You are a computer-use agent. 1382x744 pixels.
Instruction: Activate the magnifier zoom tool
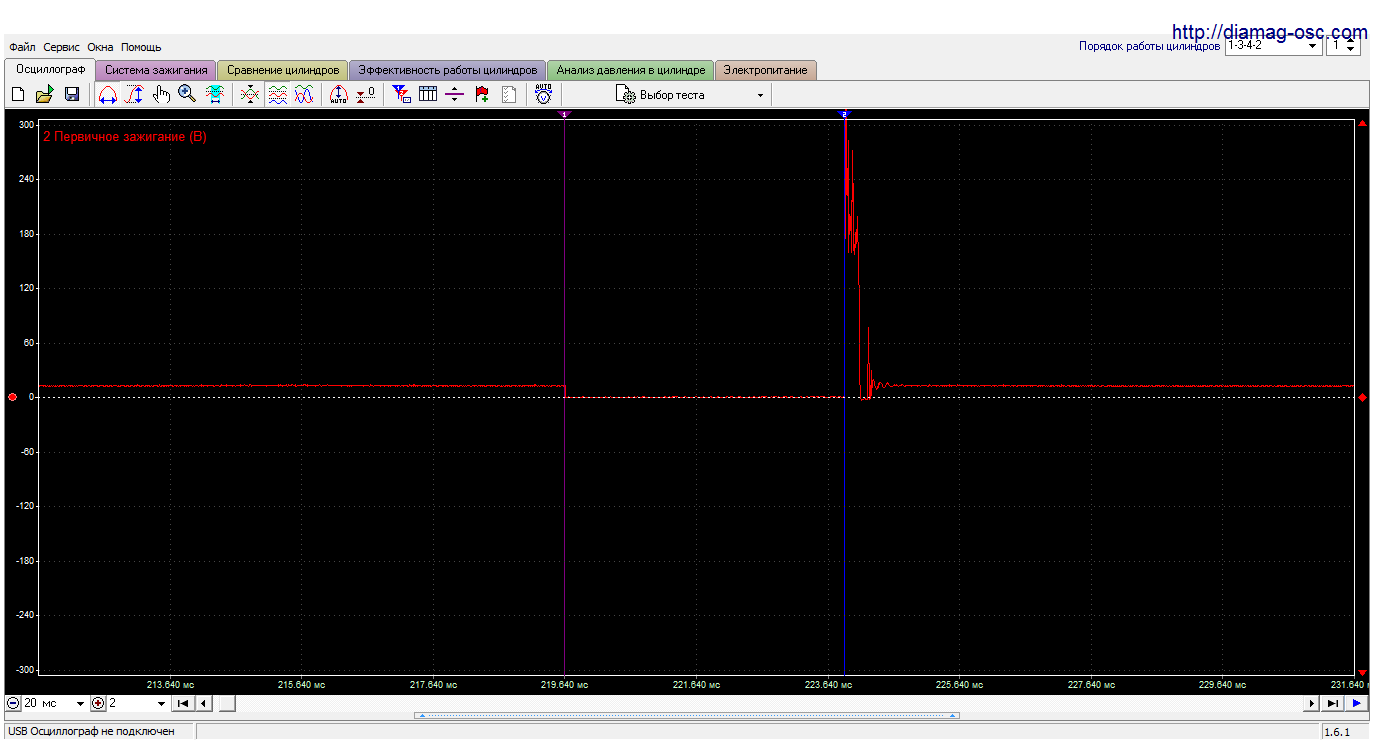click(187, 94)
